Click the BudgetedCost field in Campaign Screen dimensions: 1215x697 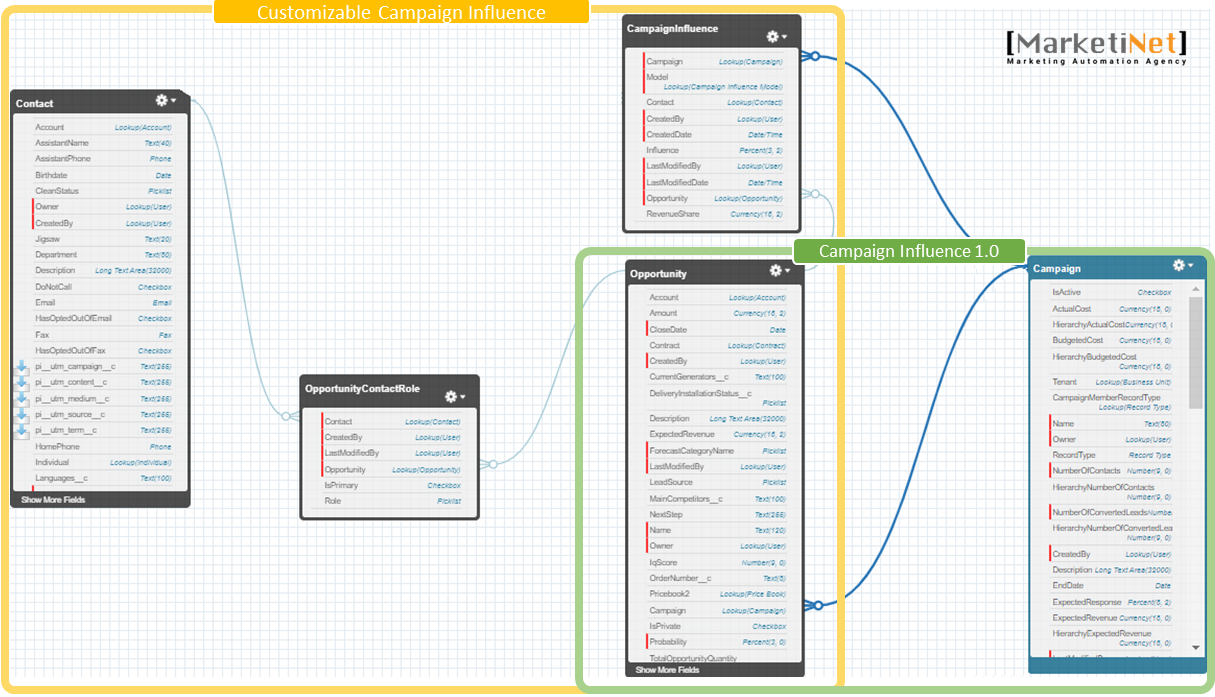pyautogui.click(x=1112, y=341)
